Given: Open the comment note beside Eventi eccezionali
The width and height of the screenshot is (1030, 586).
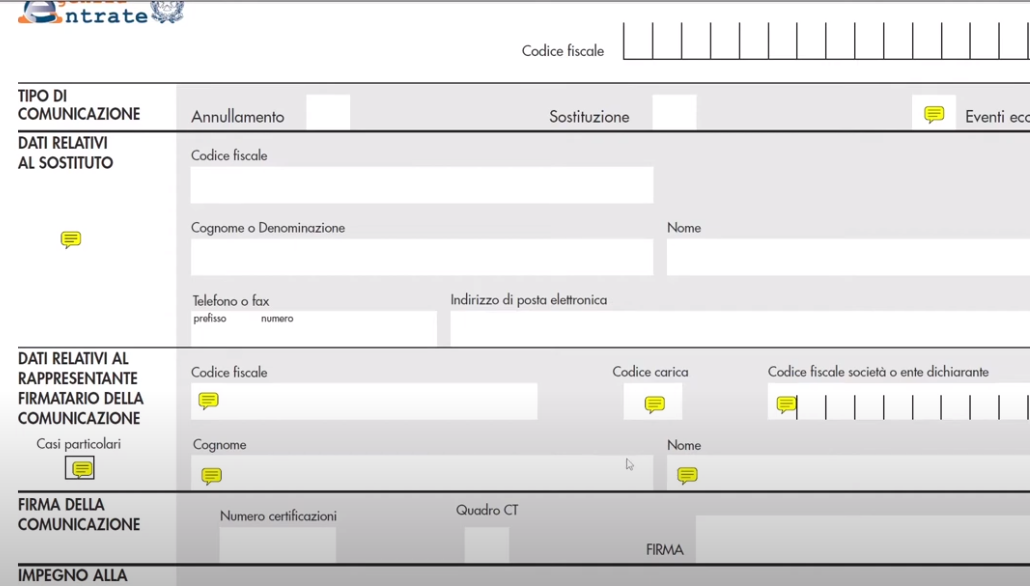Looking at the screenshot, I should coord(934,114).
